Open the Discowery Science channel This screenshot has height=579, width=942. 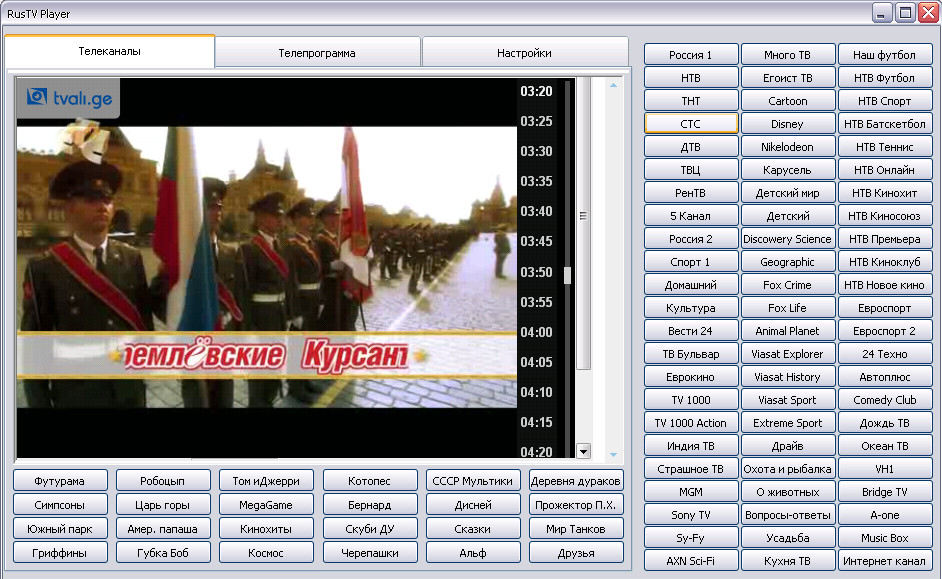pos(787,239)
